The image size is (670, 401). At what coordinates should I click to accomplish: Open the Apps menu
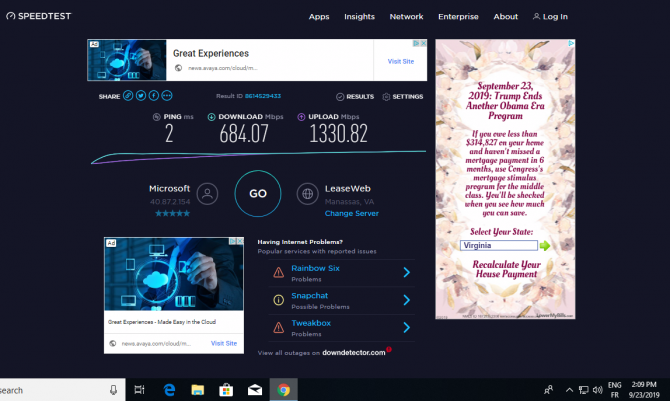319,17
